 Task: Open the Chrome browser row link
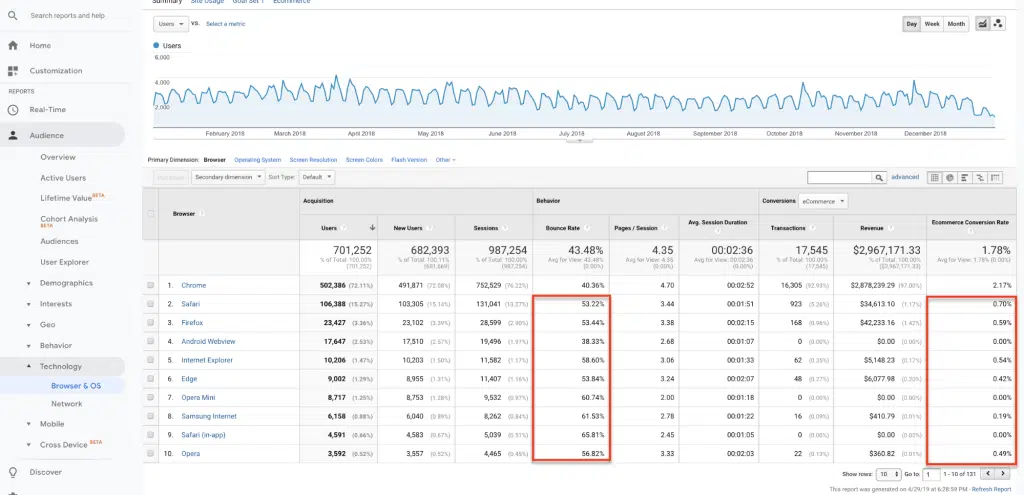click(194, 285)
